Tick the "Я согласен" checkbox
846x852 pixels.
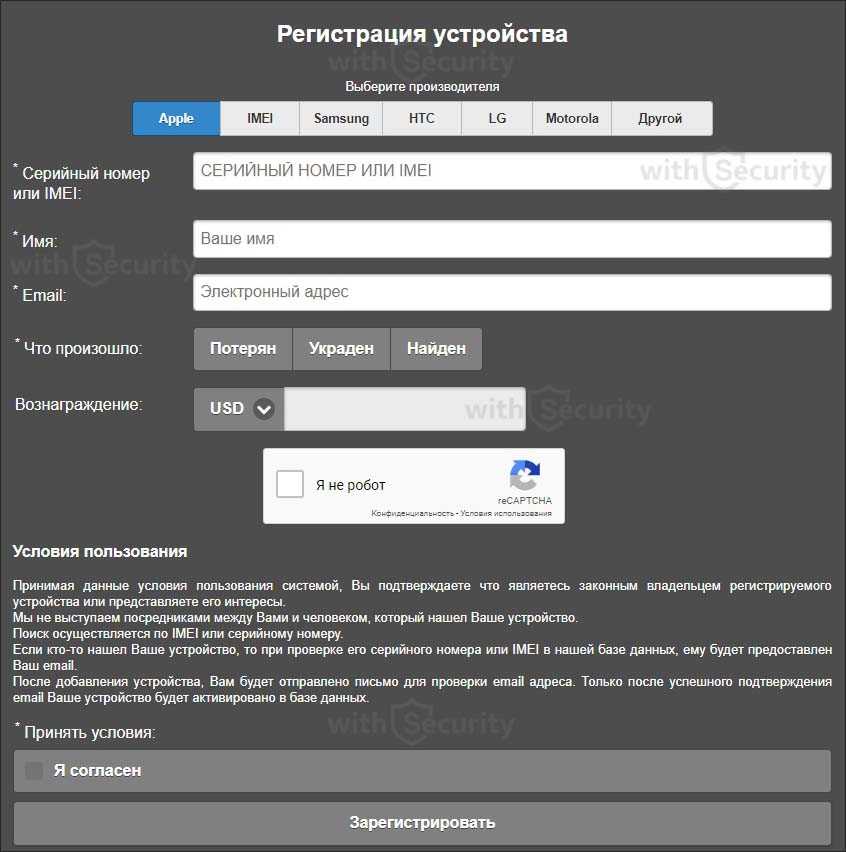pos(34,770)
